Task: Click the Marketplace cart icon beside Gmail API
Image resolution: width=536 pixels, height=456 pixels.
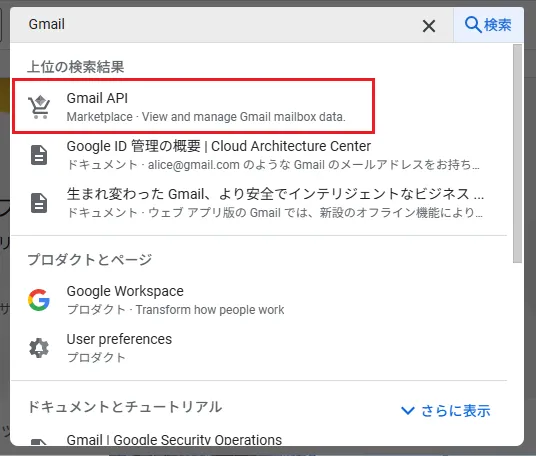Action: click(39, 107)
